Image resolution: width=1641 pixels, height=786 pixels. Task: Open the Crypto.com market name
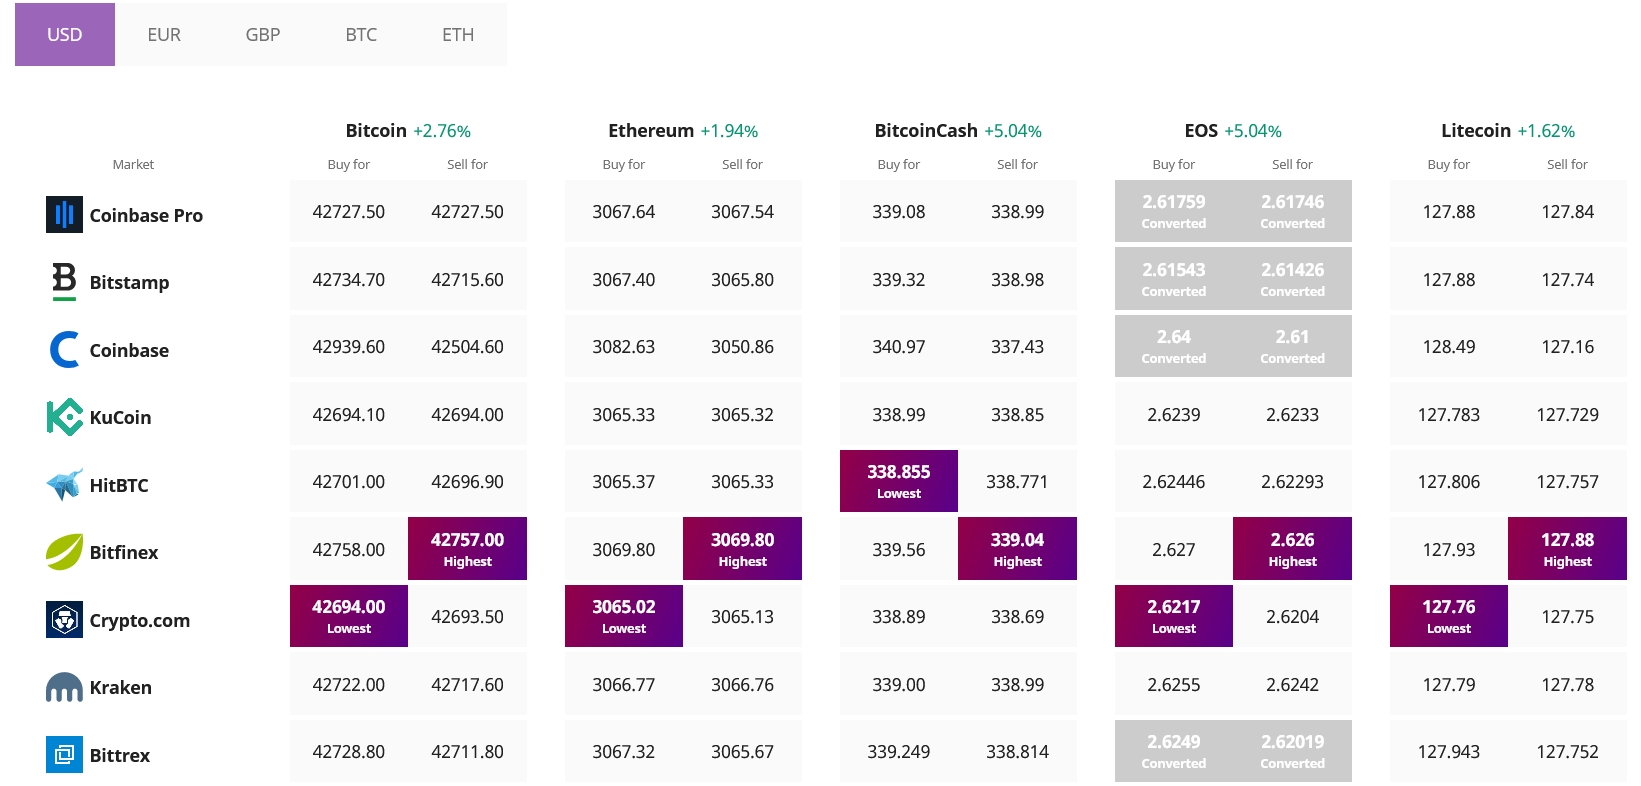[140, 620]
